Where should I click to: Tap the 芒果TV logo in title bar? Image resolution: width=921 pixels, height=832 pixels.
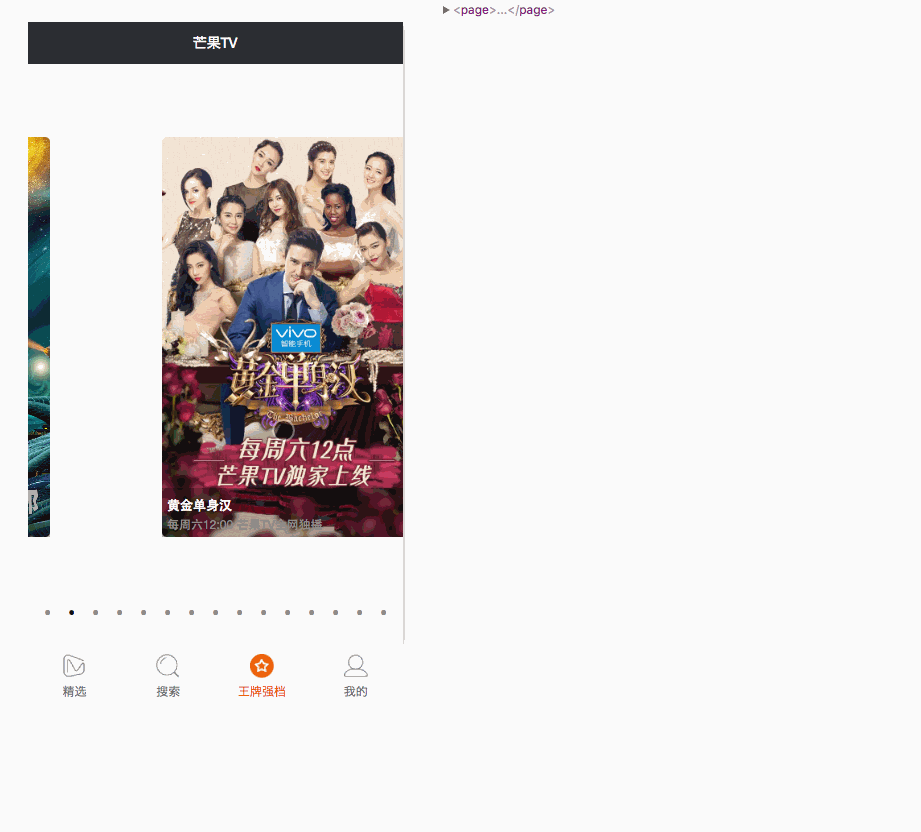click(x=214, y=42)
